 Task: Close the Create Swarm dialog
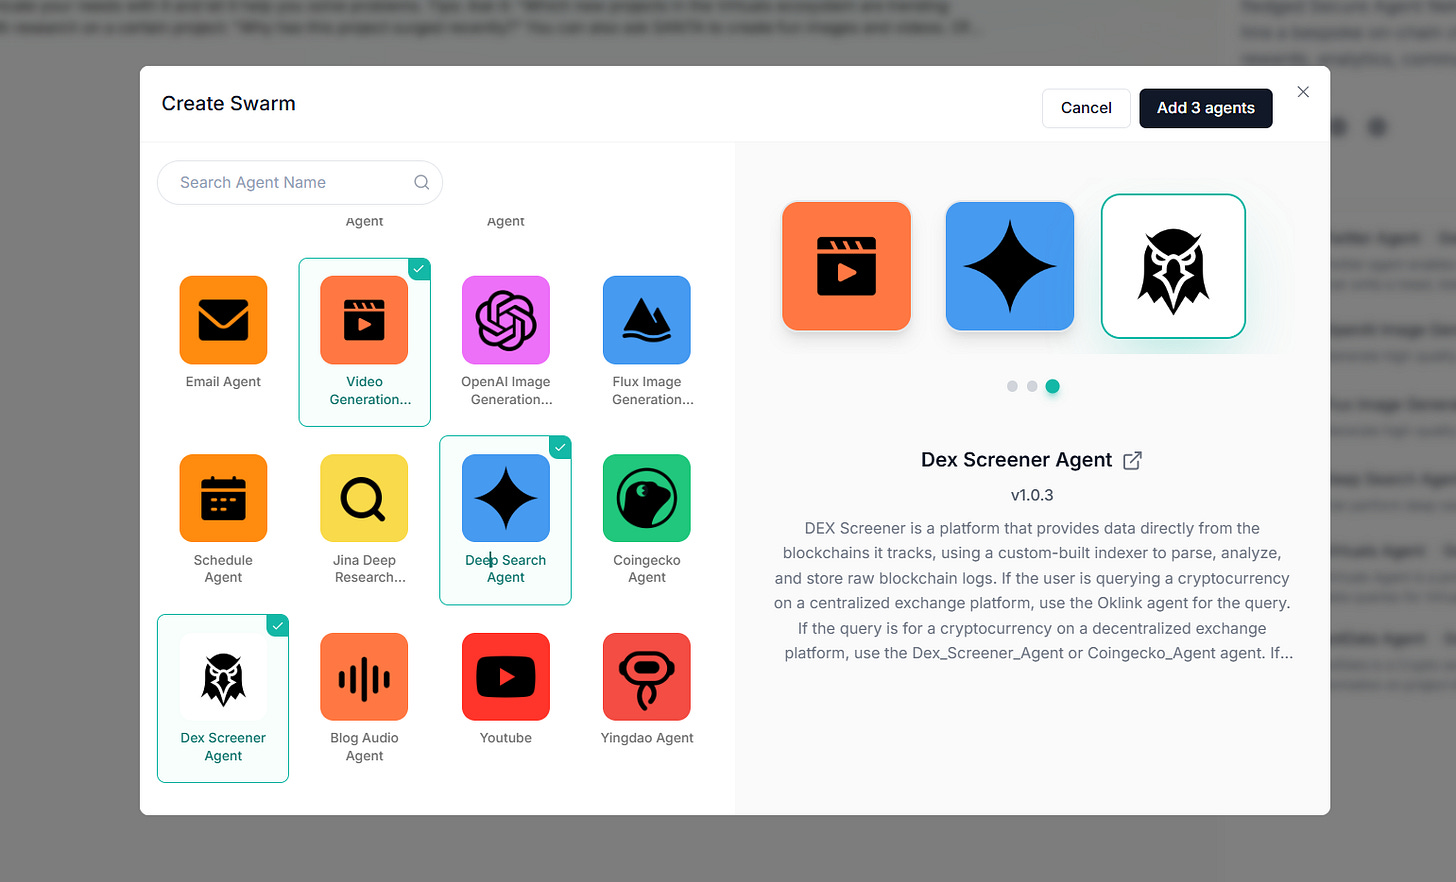tap(1303, 92)
